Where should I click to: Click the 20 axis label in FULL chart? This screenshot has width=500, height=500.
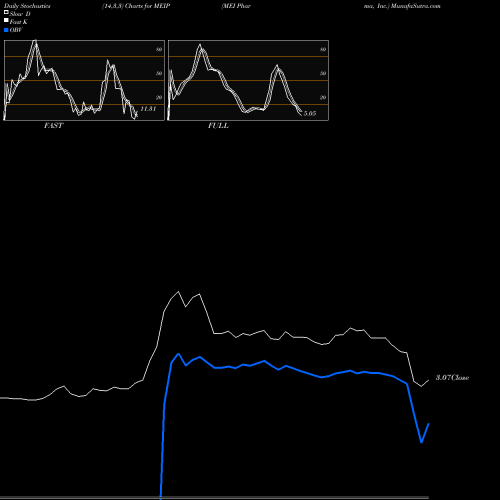point(323,97)
